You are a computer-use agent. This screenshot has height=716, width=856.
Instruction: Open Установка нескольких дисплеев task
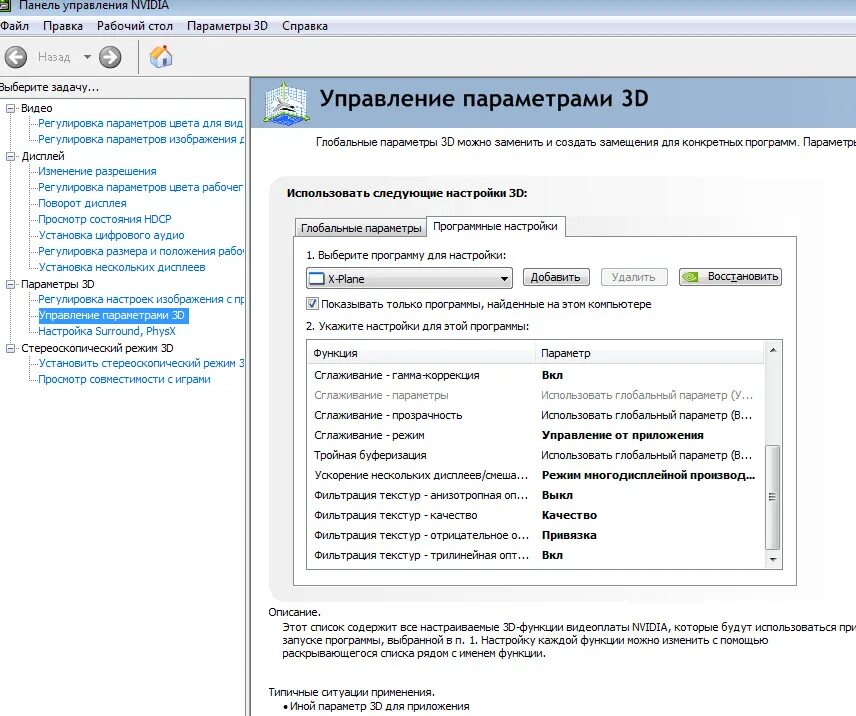[122, 267]
